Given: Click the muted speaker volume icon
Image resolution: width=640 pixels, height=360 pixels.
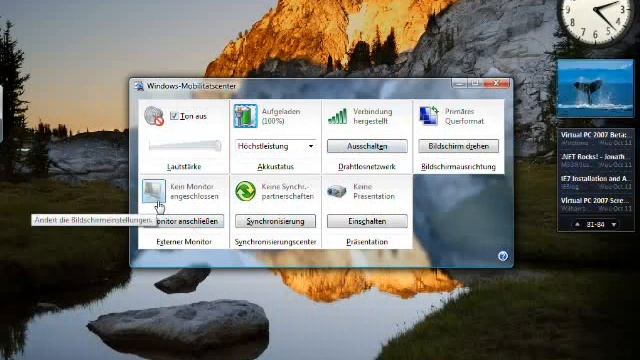Looking at the screenshot, I should 154,116.
